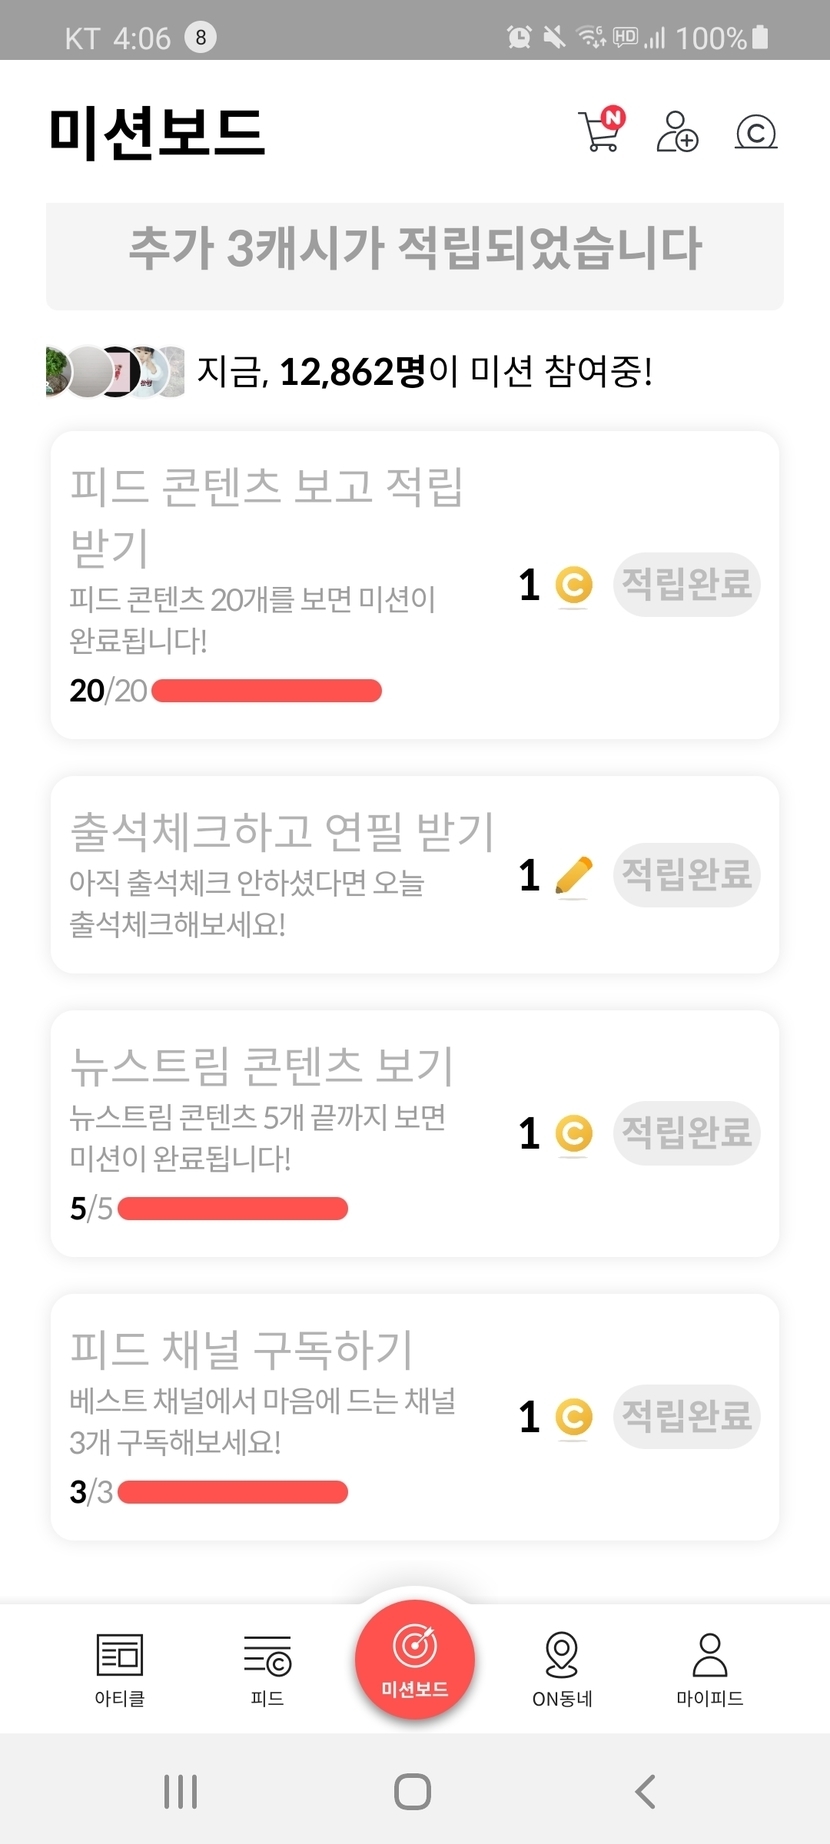Open the cash balance icon
This screenshot has width=830, height=1844.
tap(756, 132)
